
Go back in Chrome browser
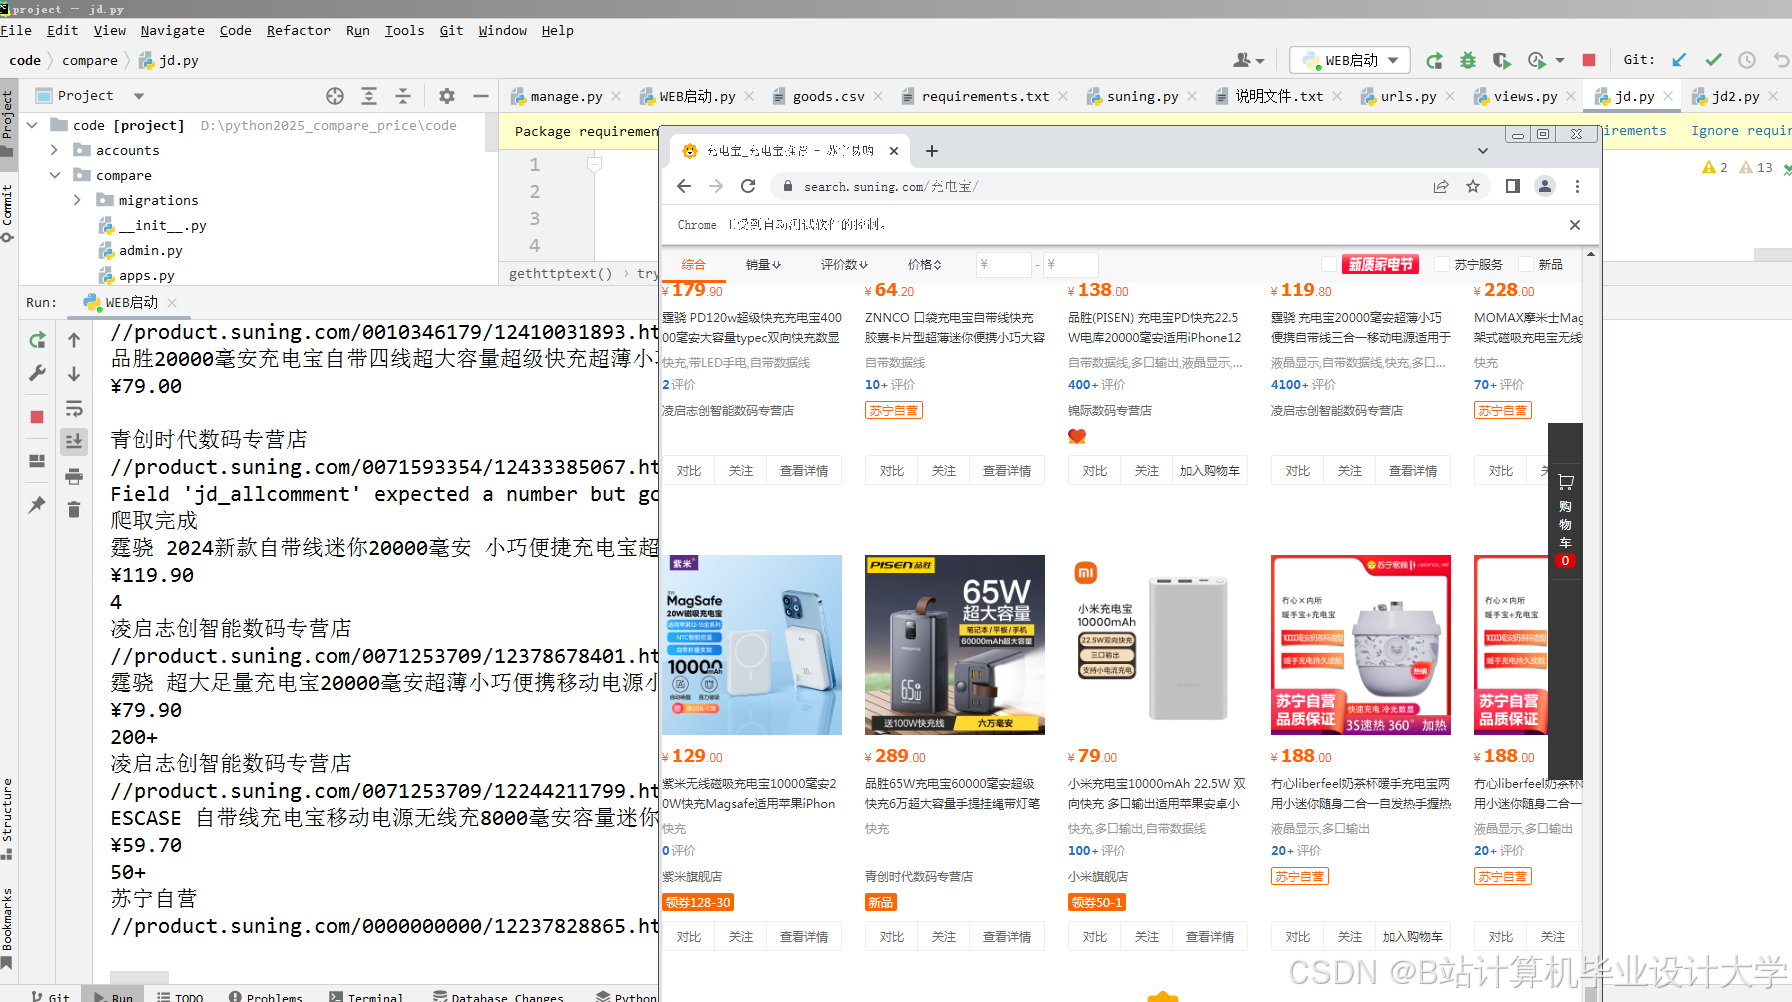[684, 186]
